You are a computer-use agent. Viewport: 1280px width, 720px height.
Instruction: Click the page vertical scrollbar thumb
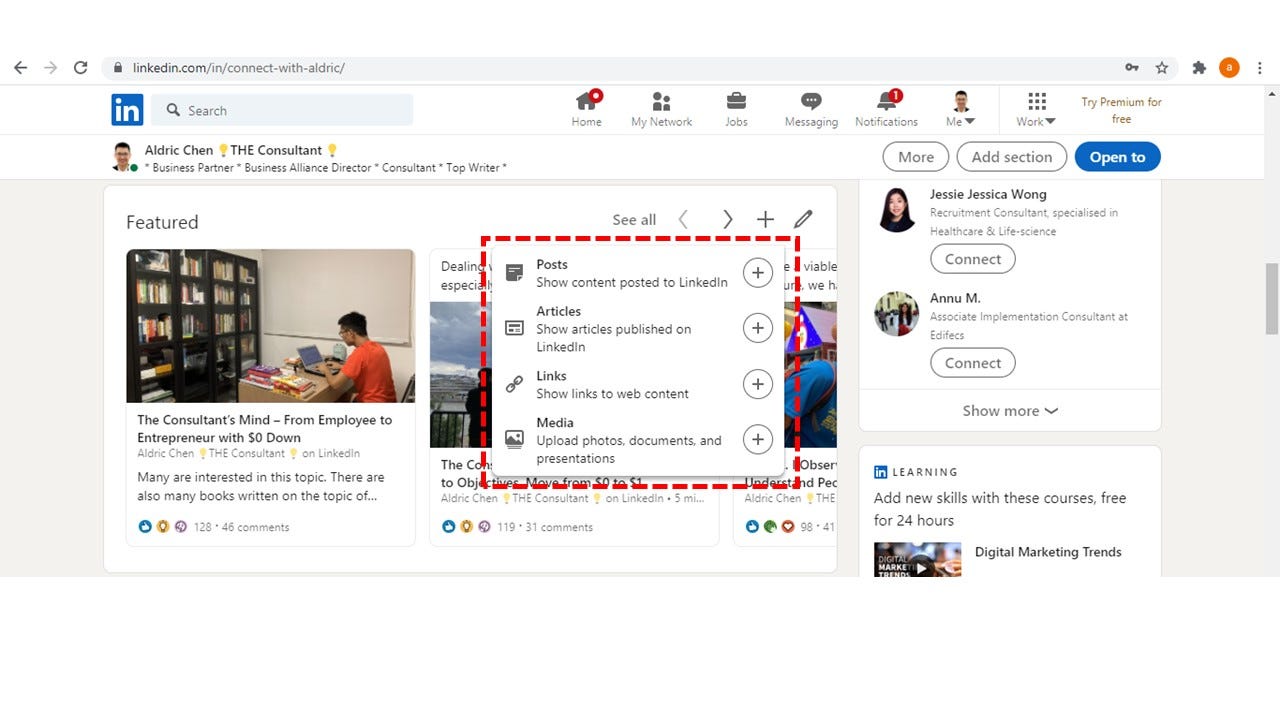[x=1272, y=298]
